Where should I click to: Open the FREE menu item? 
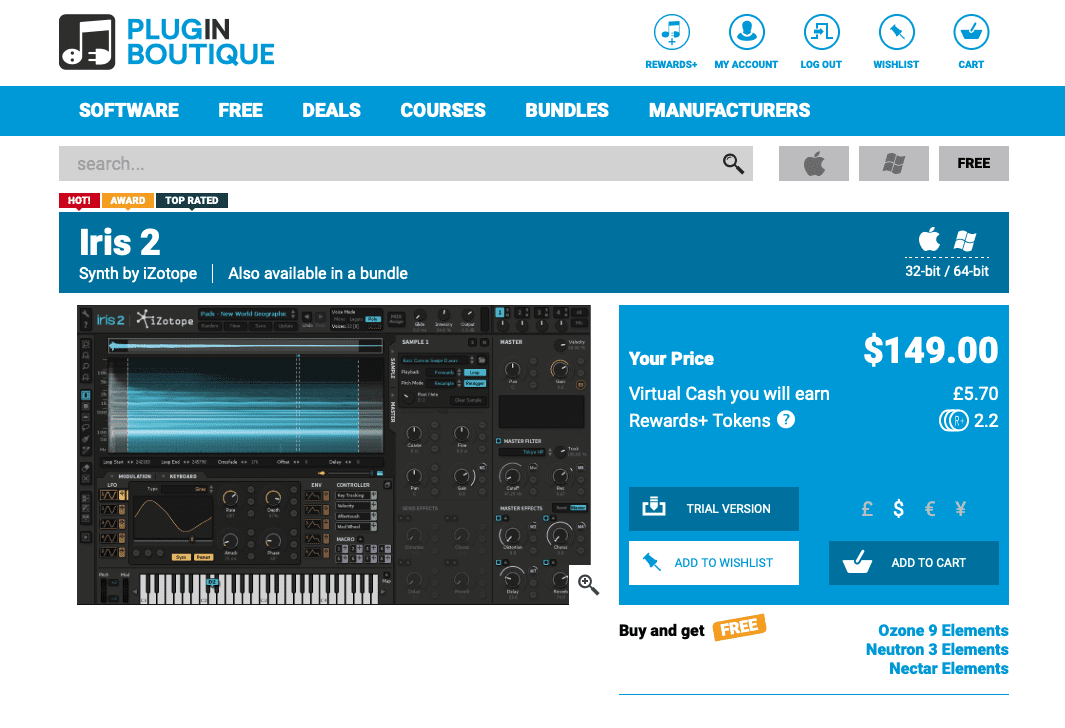tap(240, 111)
